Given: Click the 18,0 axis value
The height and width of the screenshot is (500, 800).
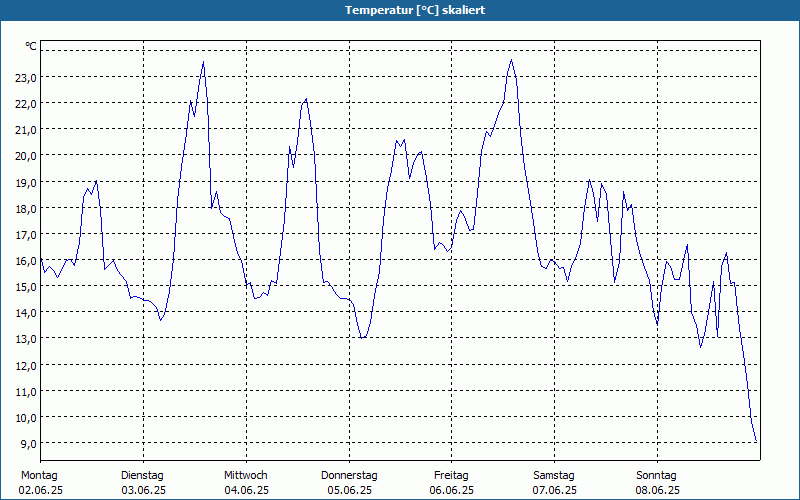Looking at the screenshot, I should (x=26, y=208).
